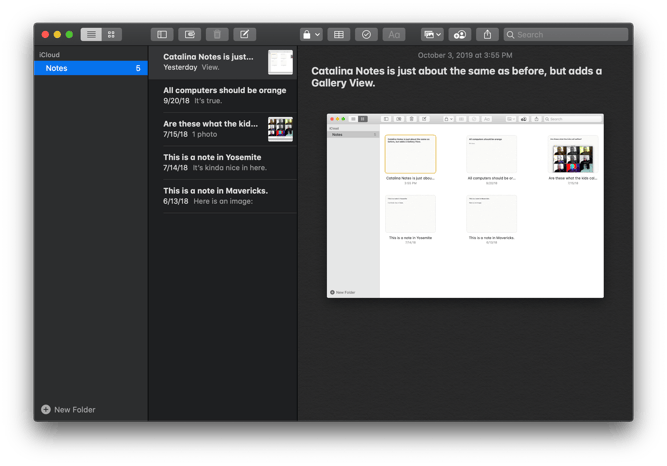Open the Catalina Notes is just... note
Screen dimensions: 667x466
pyautogui.click(x=223, y=62)
